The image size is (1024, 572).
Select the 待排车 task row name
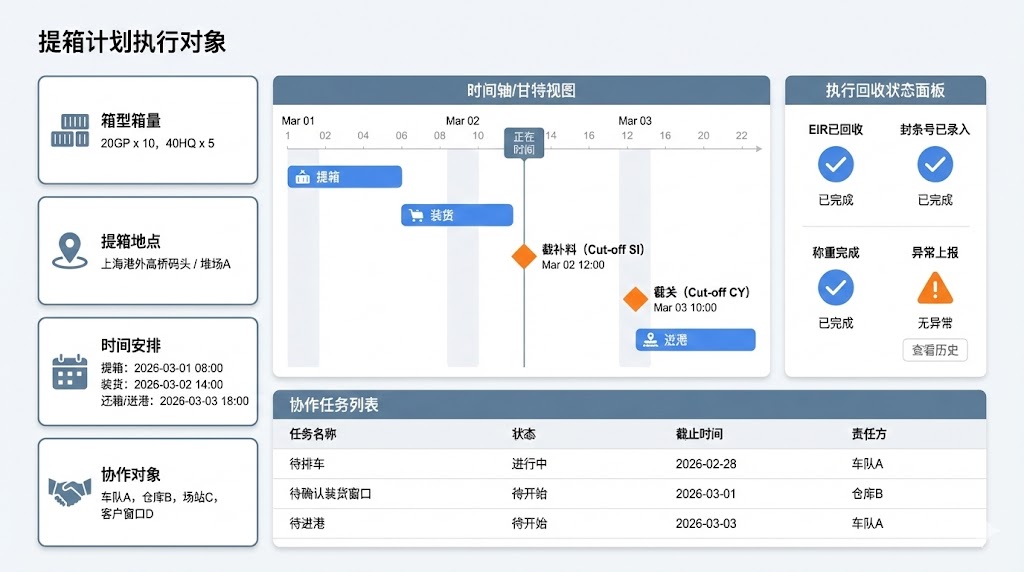click(x=307, y=464)
